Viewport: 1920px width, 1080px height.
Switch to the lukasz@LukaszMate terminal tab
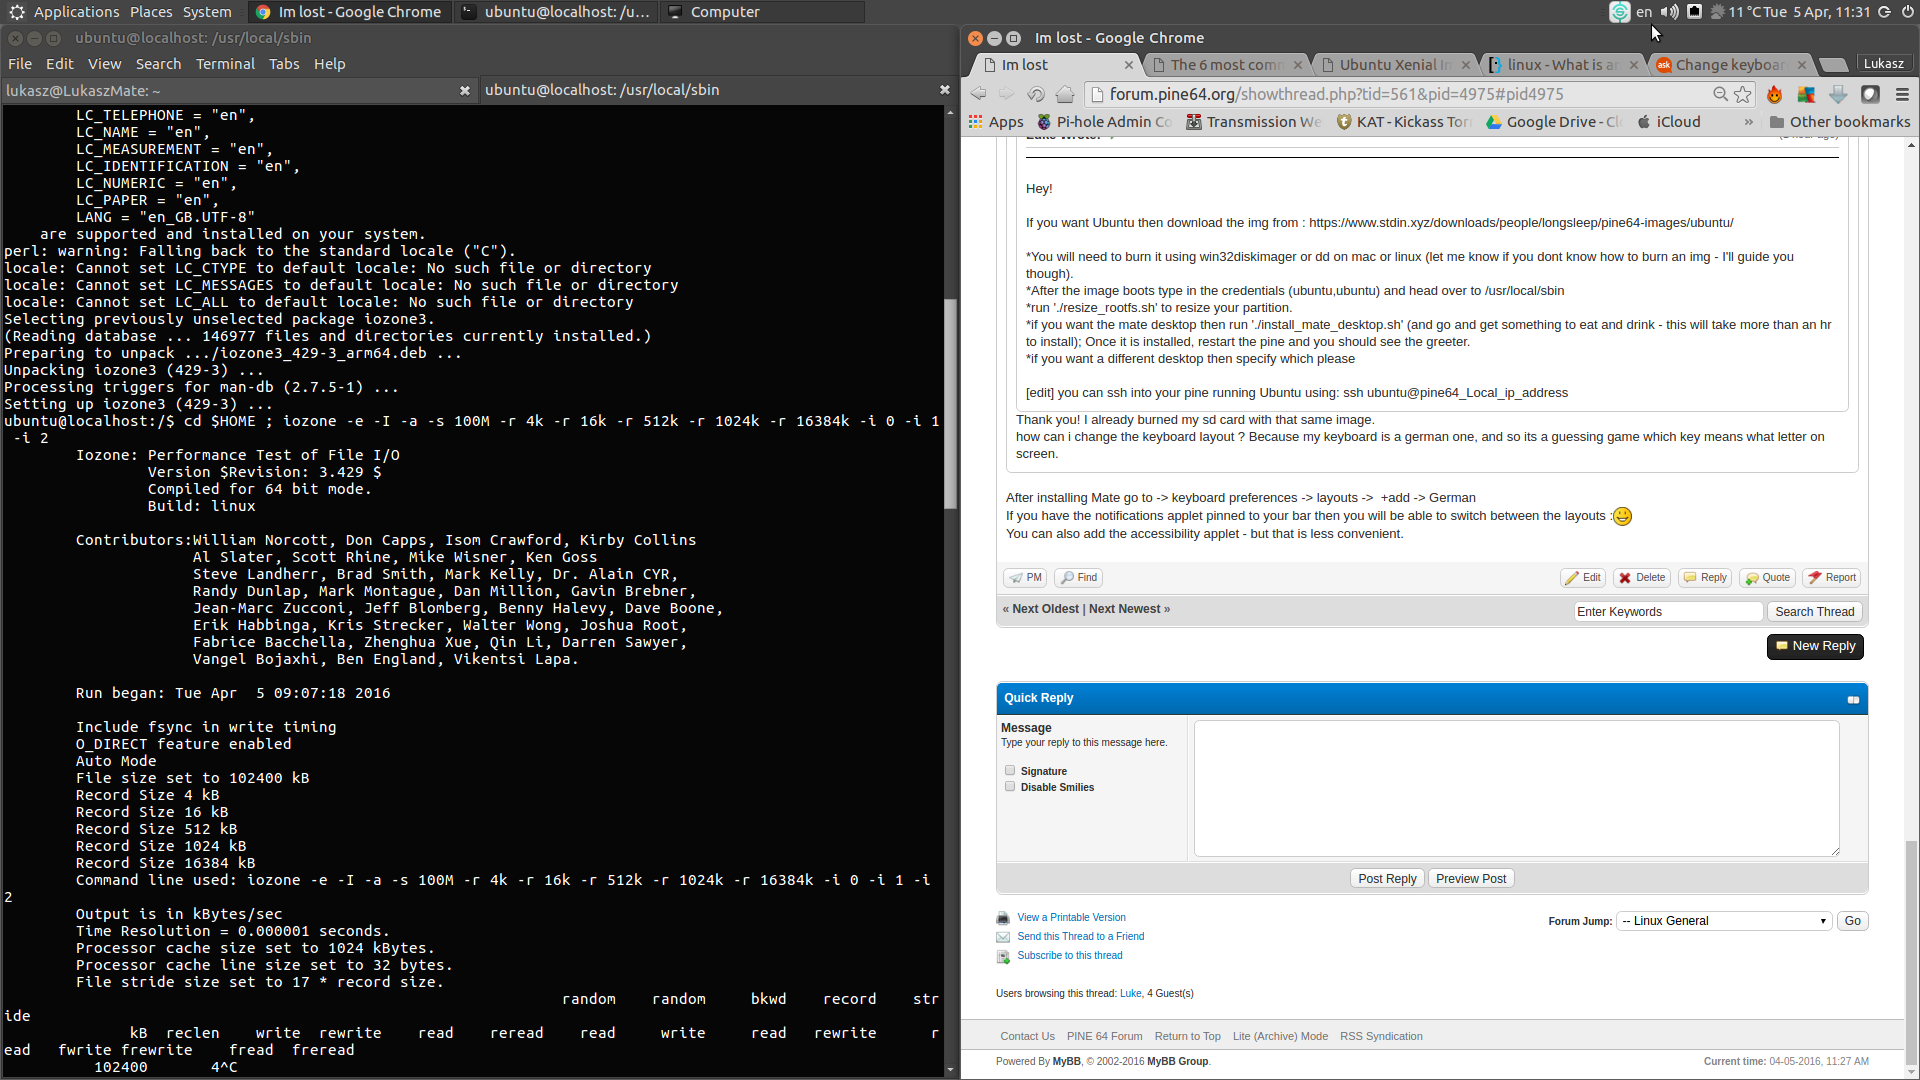coord(230,90)
